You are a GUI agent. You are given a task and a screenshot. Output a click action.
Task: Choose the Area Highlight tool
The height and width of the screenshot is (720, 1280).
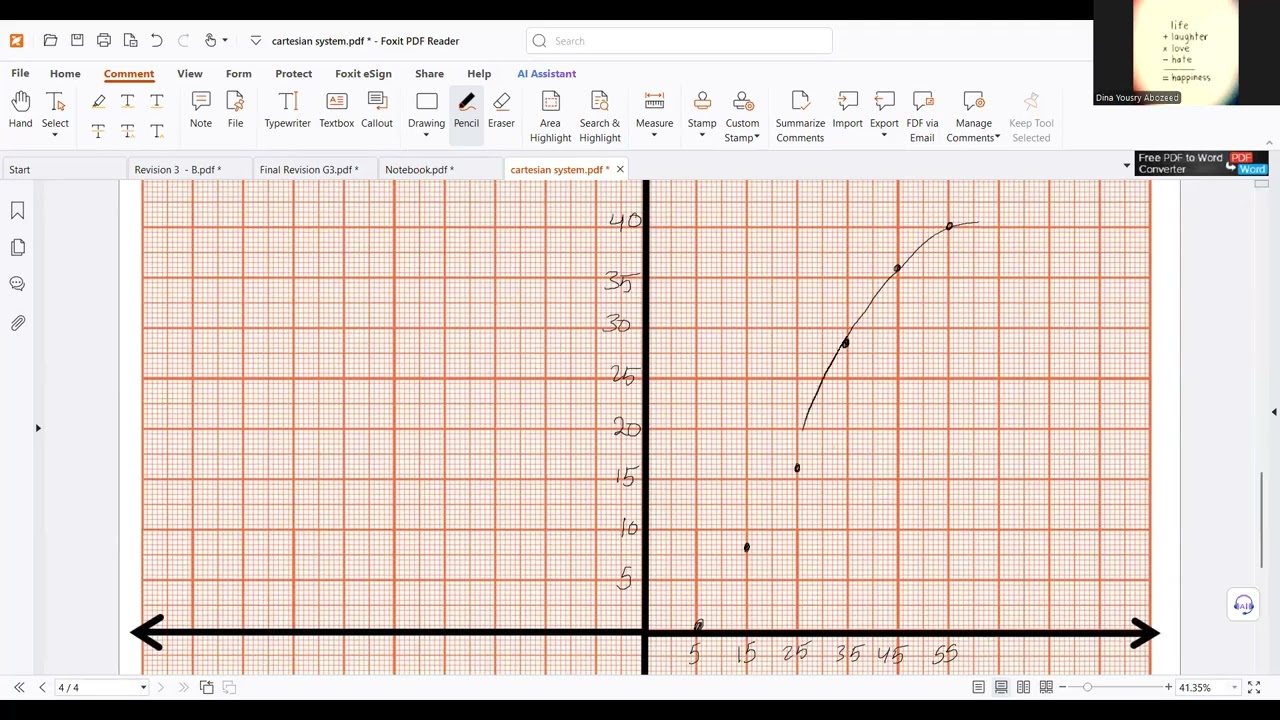[x=550, y=117]
